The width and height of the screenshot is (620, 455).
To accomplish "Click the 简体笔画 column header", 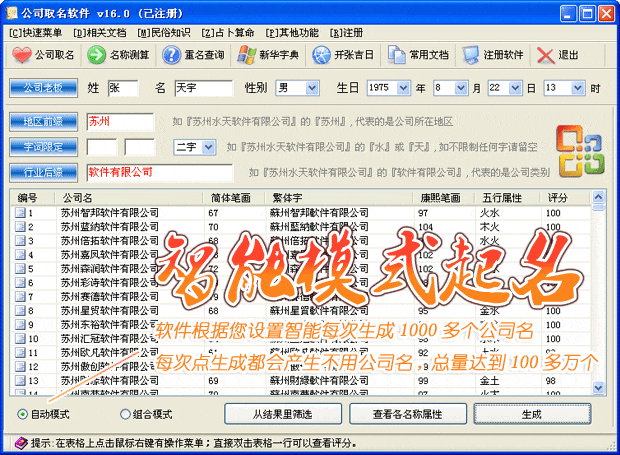I will 234,198.
